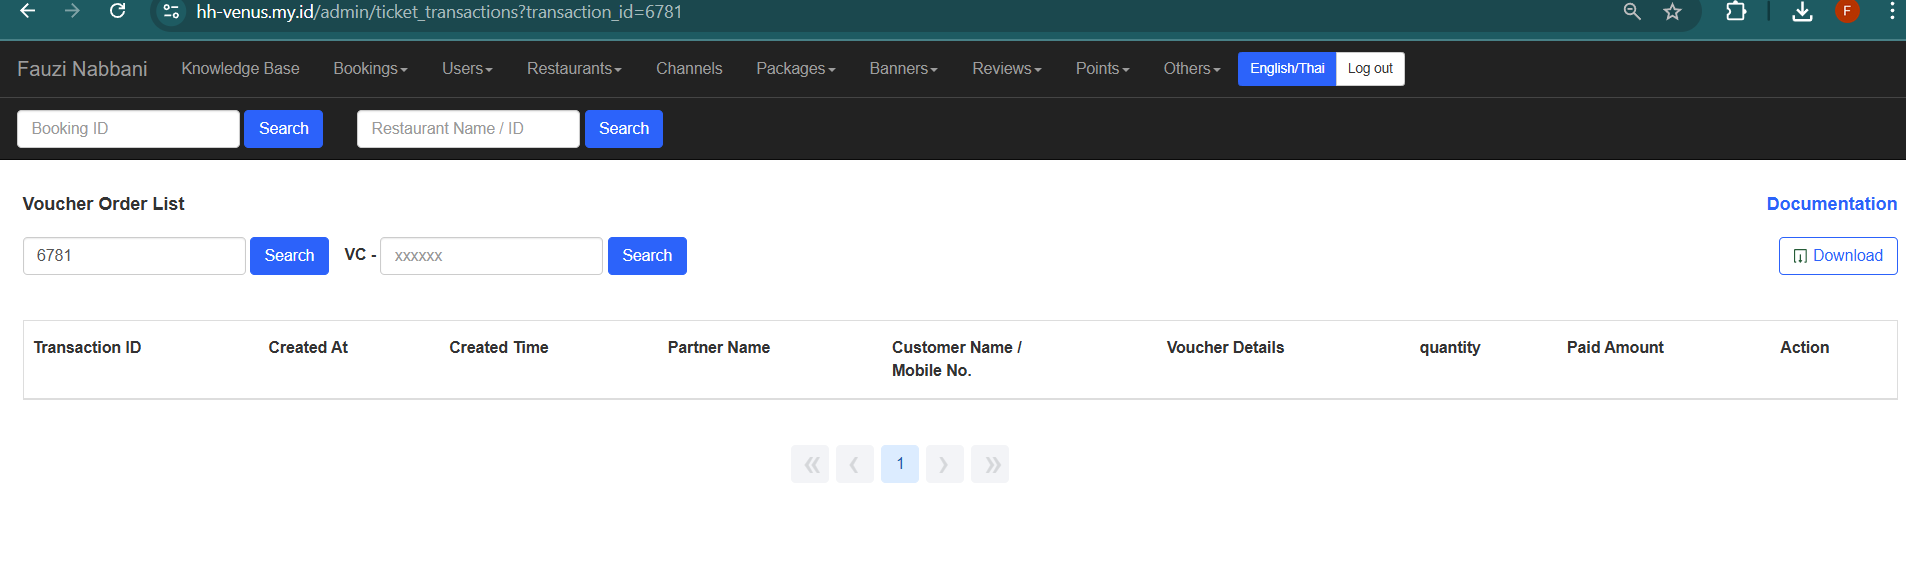This screenshot has width=1906, height=563.
Task: Click the browser reload page icon
Action: pyautogui.click(x=117, y=11)
